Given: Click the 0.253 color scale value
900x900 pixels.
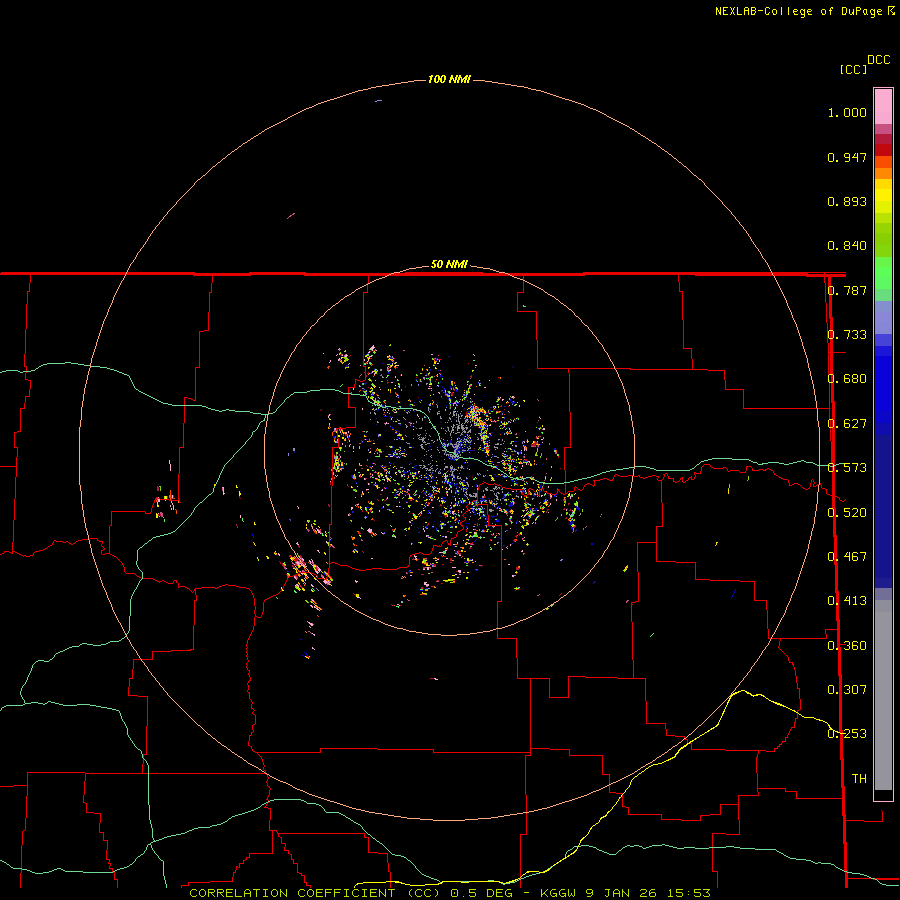Looking at the screenshot, I should [x=847, y=734].
